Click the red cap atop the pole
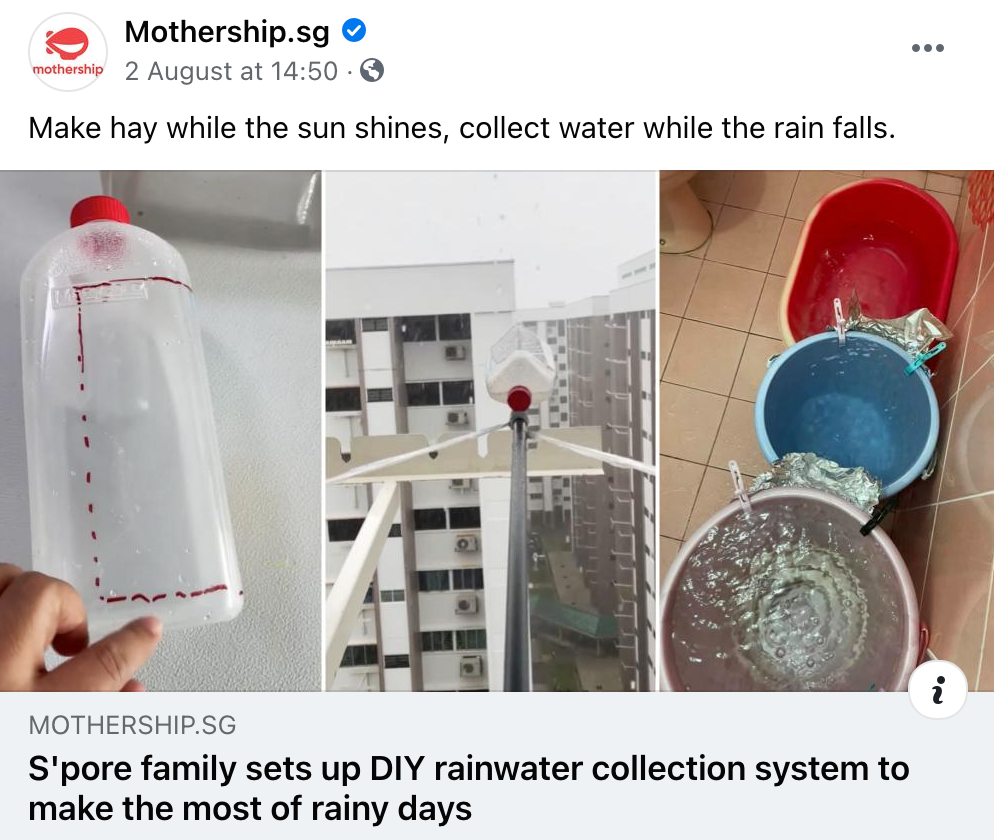 click(519, 398)
